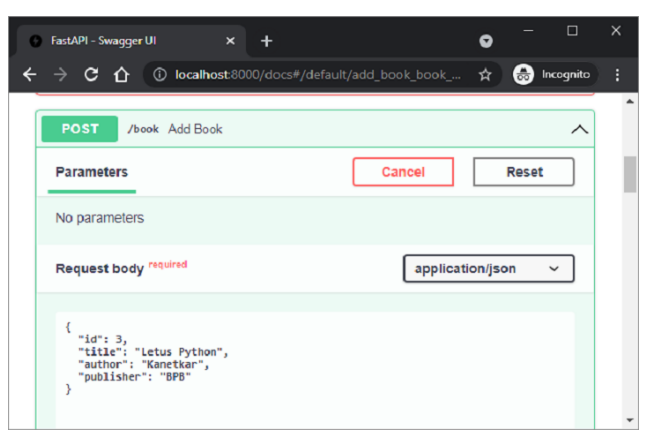Collapse the POST /book Add Book section
Image resolution: width=654 pixels, height=440 pixels.
(579, 129)
